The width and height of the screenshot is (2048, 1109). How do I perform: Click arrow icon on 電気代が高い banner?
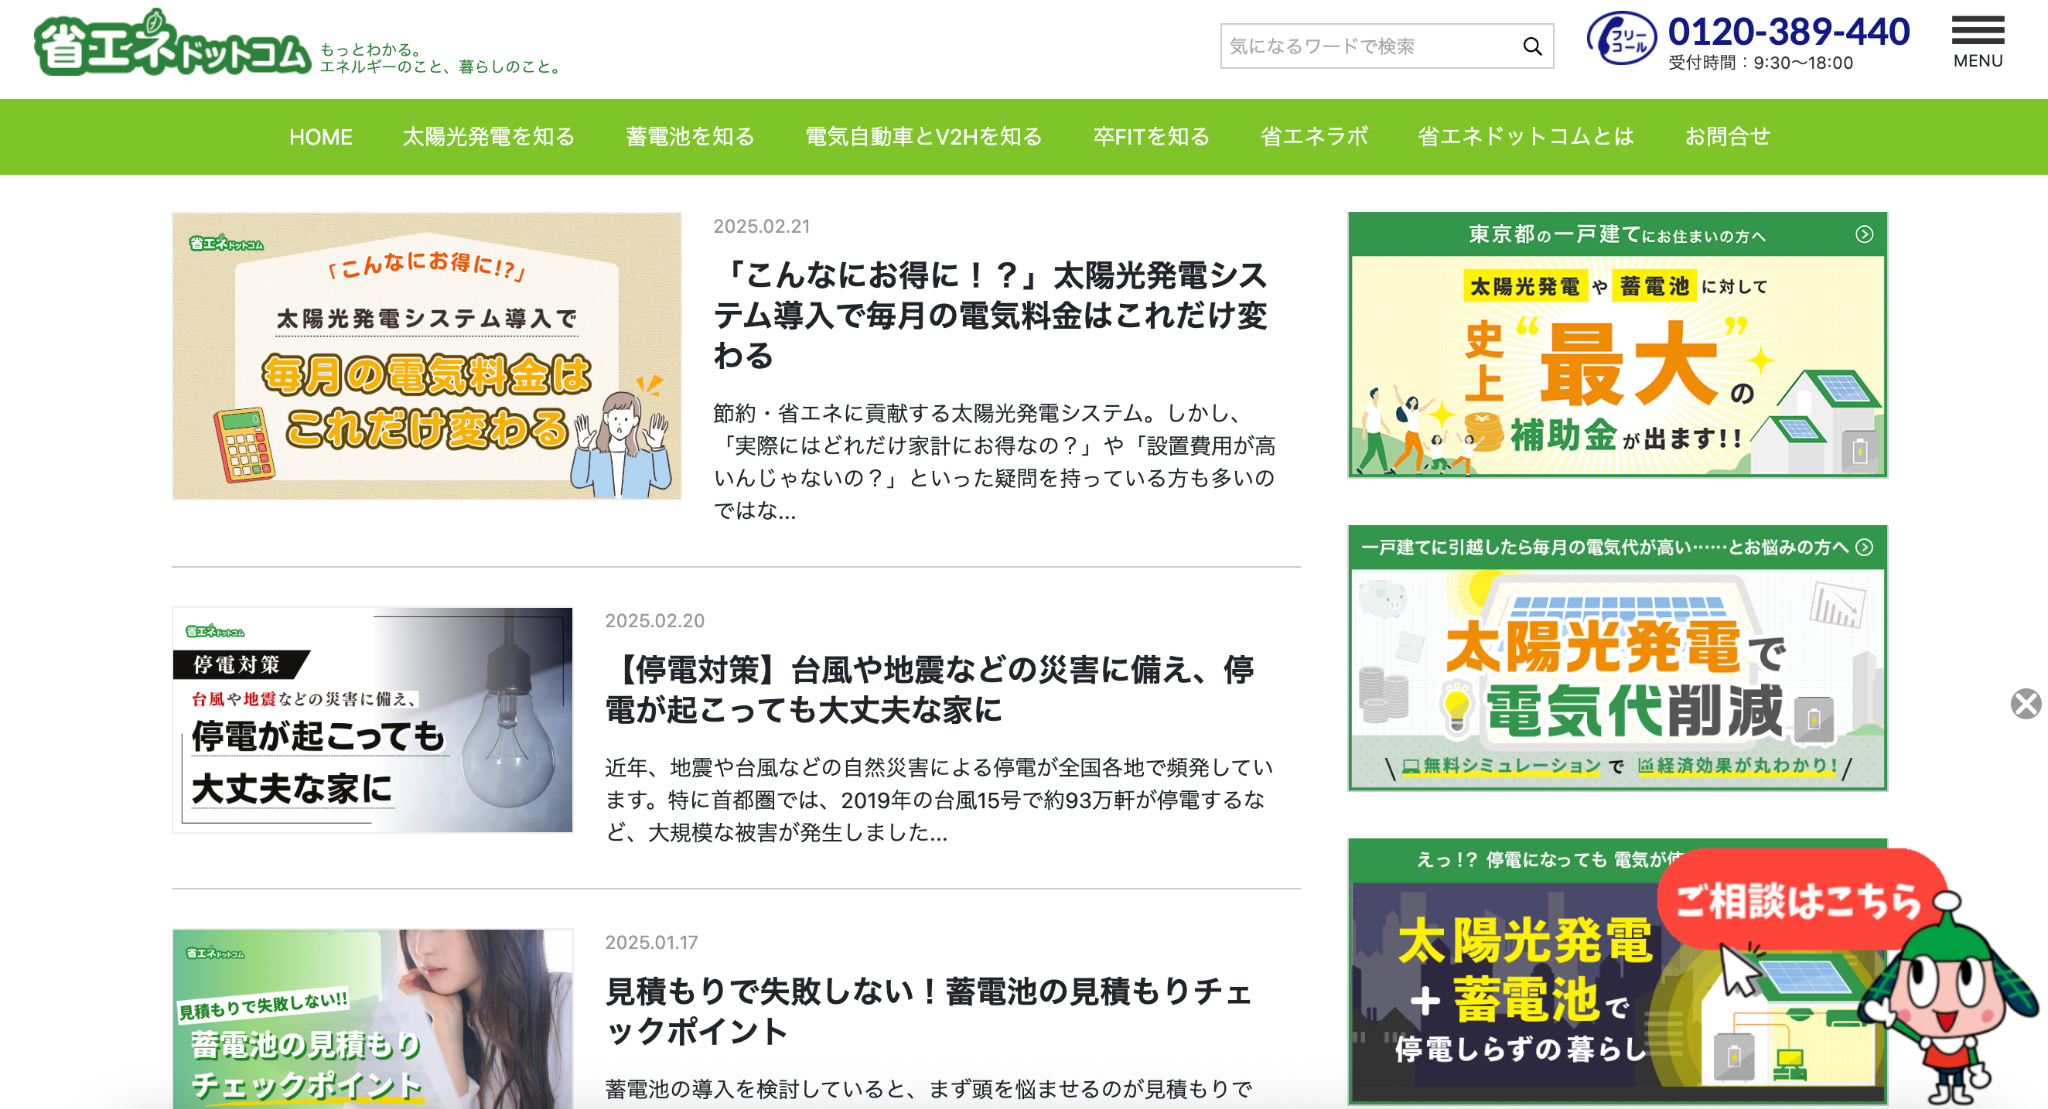click(x=1864, y=547)
